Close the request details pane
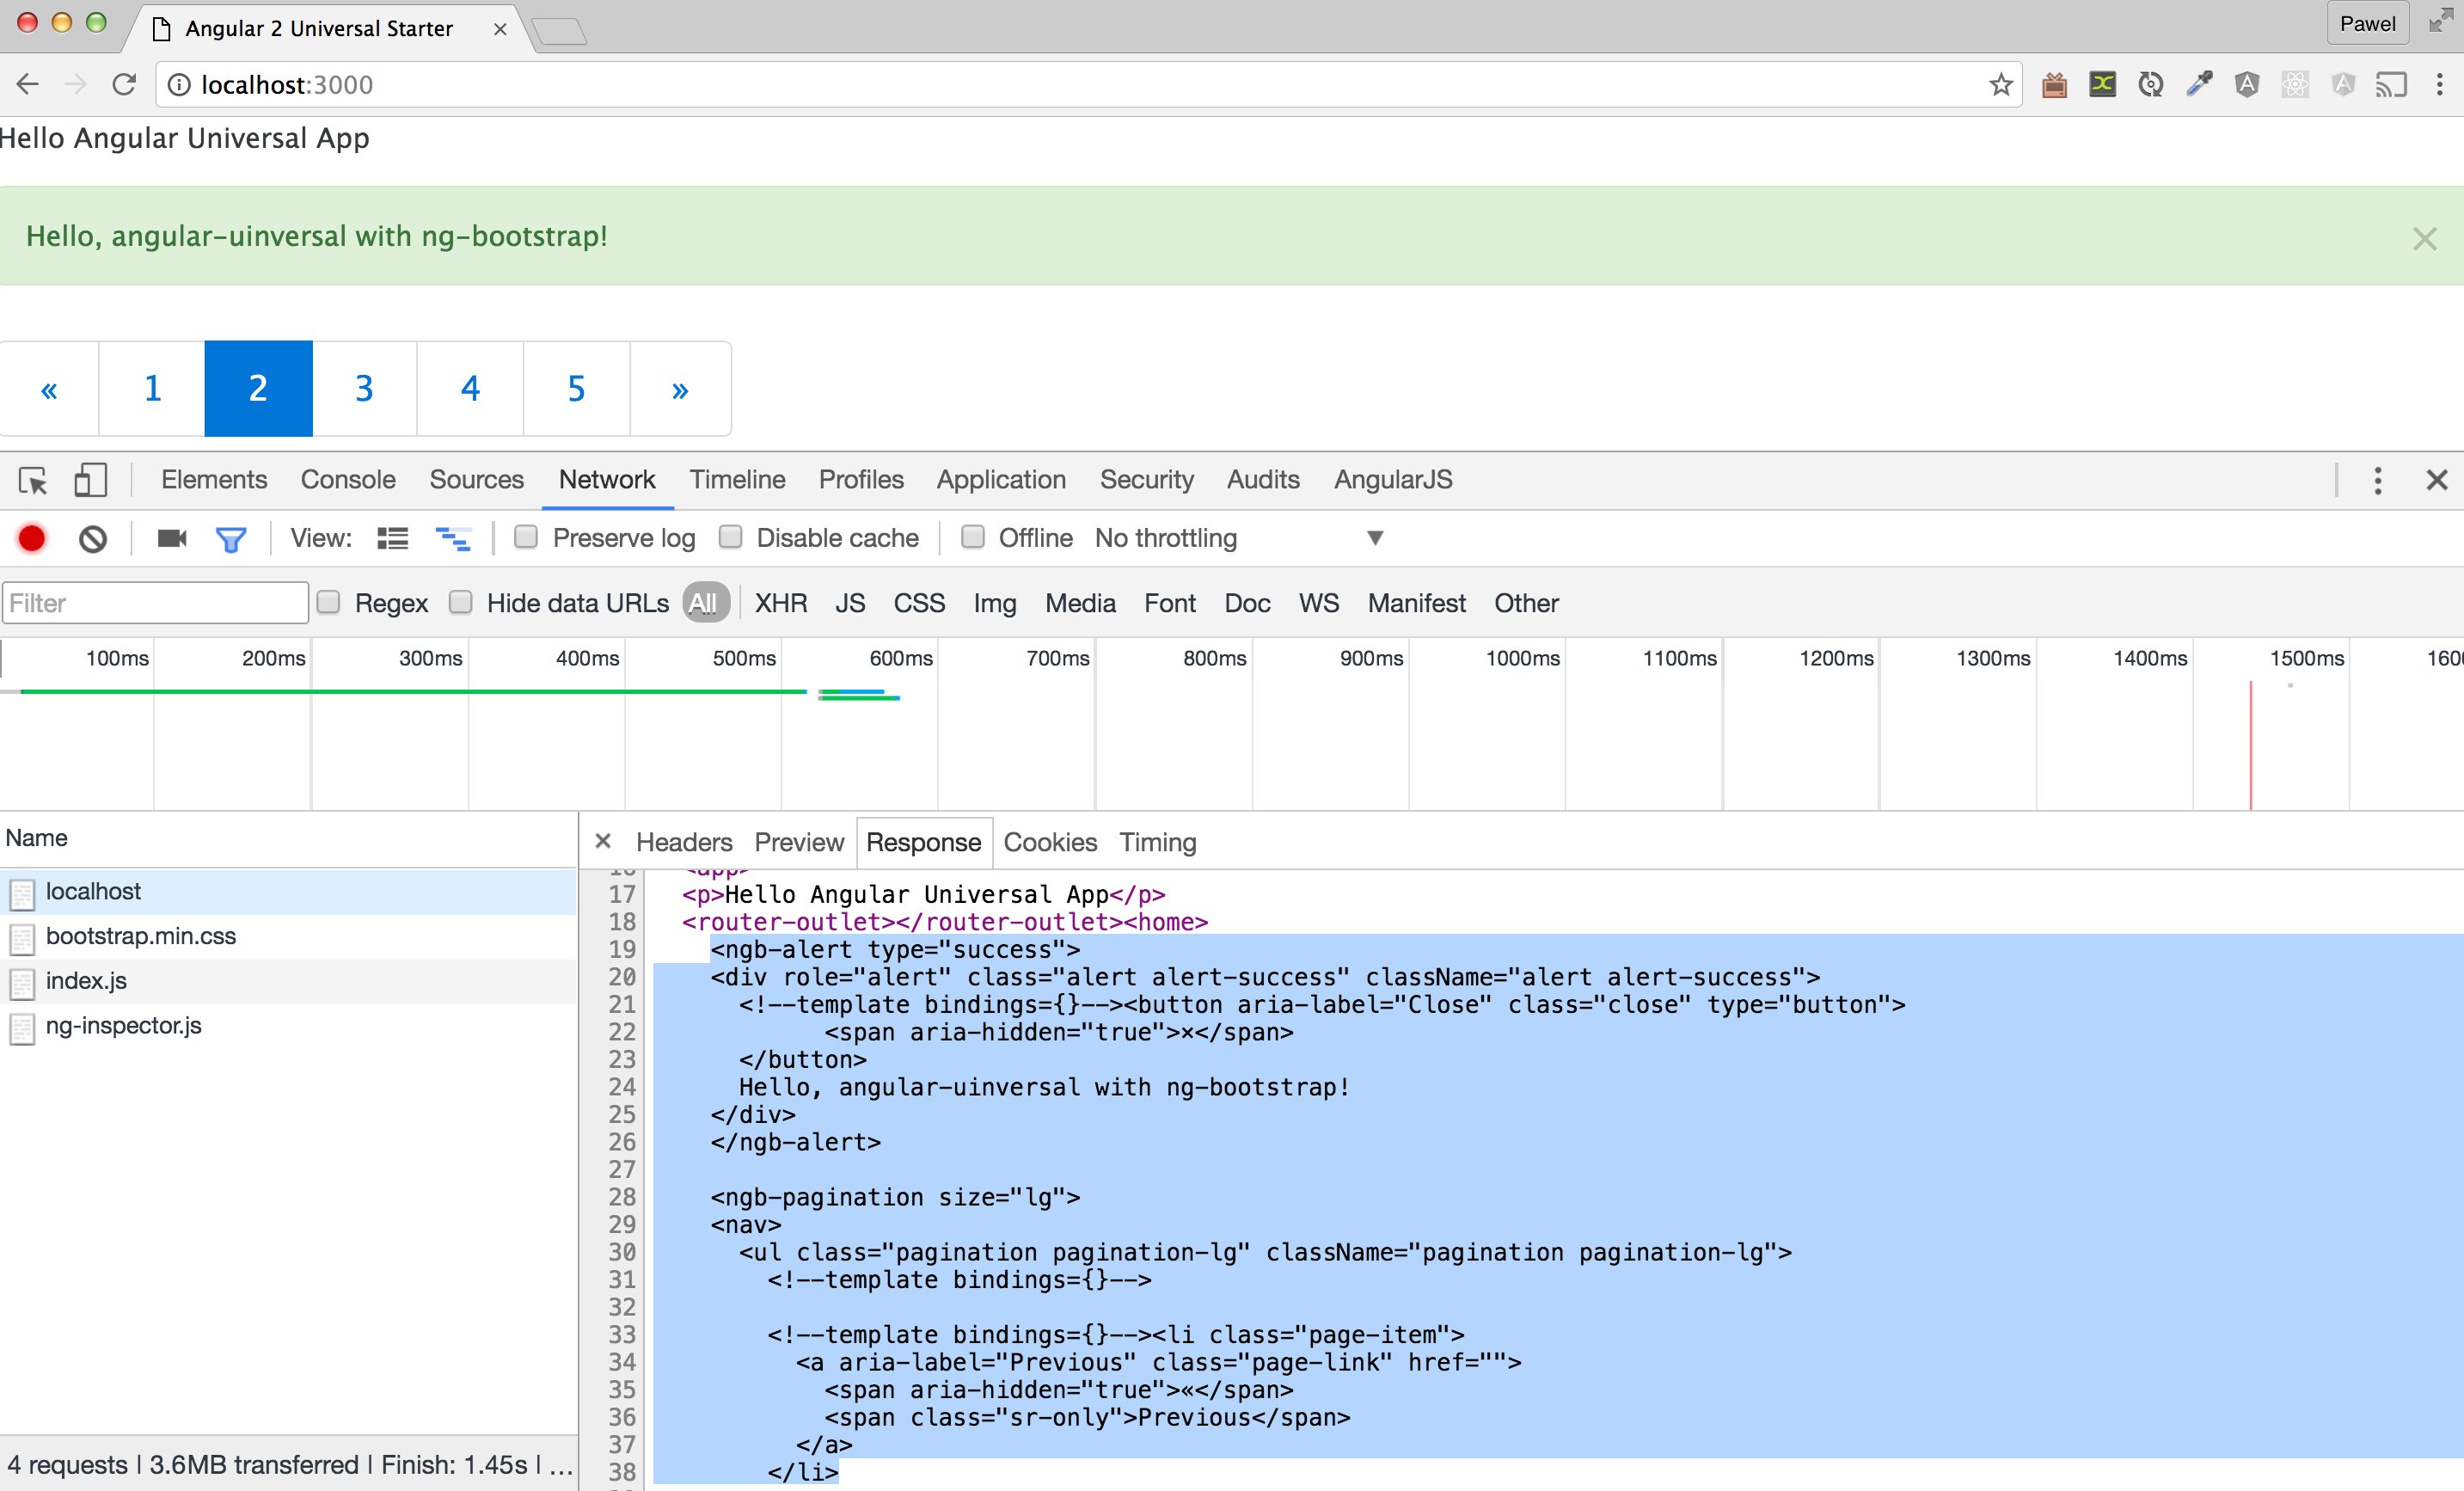This screenshot has height=1491, width=2464. pyautogui.click(x=603, y=841)
